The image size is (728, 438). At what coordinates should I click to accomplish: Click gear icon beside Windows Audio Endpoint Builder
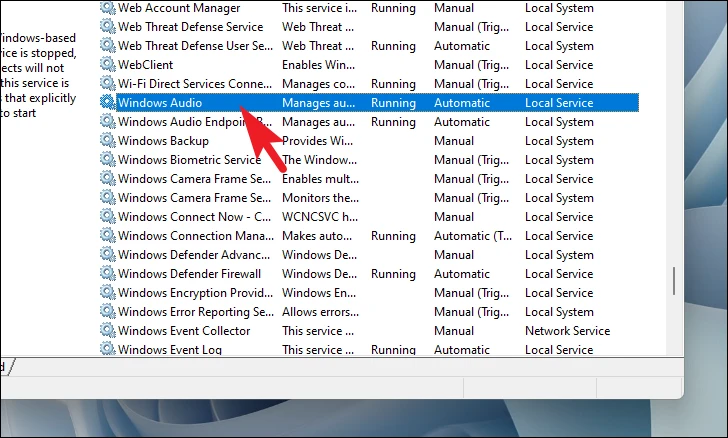click(x=108, y=122)
